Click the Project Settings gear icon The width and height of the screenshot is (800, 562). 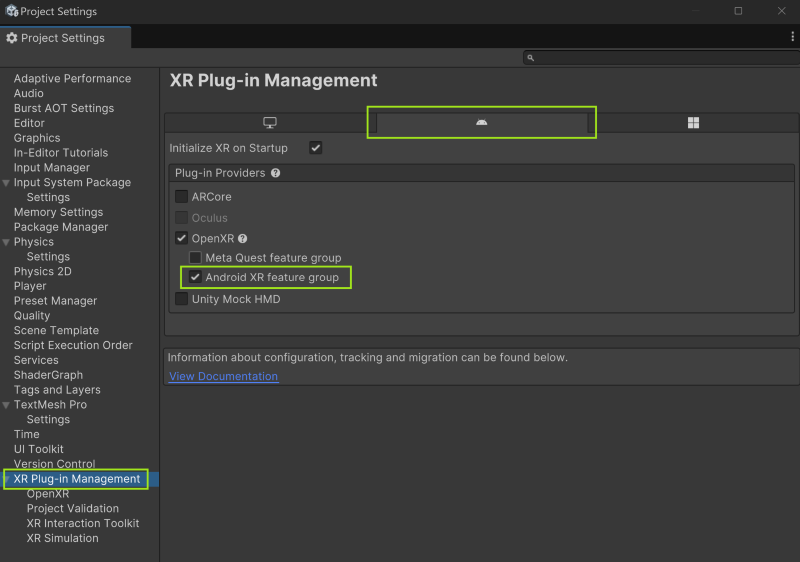pyautogui.click(x=12, y=38)
